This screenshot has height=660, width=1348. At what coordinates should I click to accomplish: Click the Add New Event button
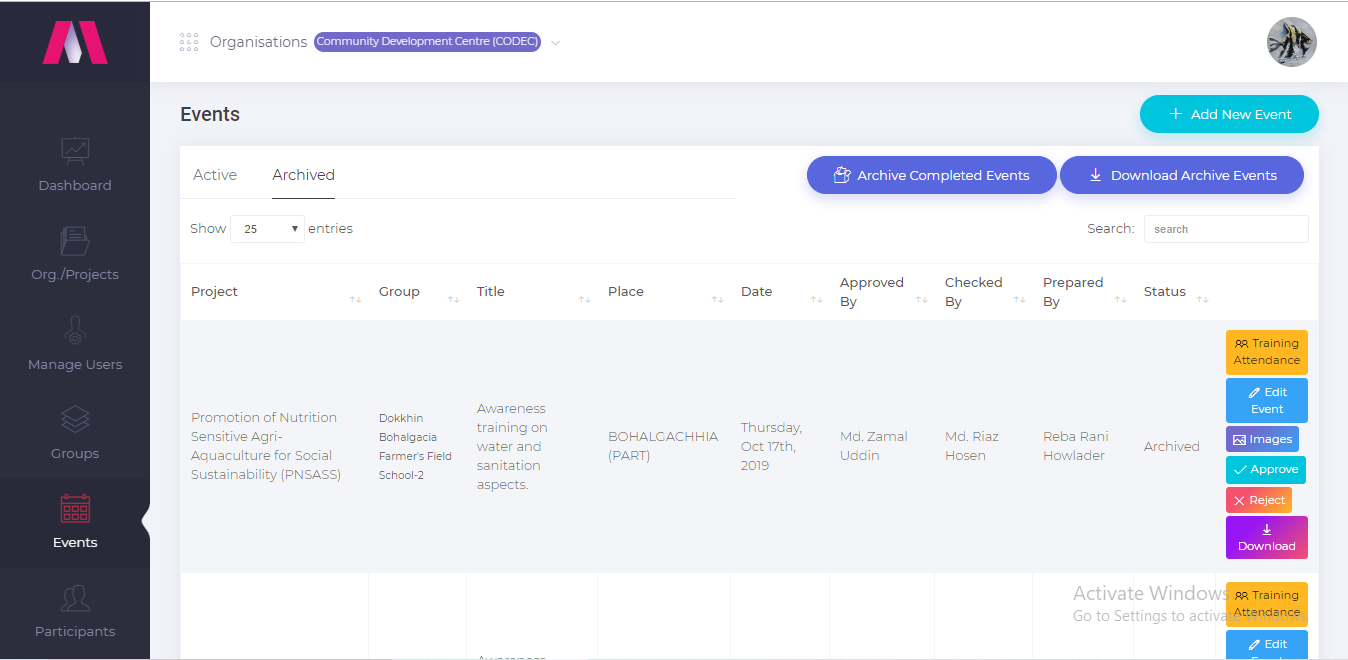[x=1229, y=114]
